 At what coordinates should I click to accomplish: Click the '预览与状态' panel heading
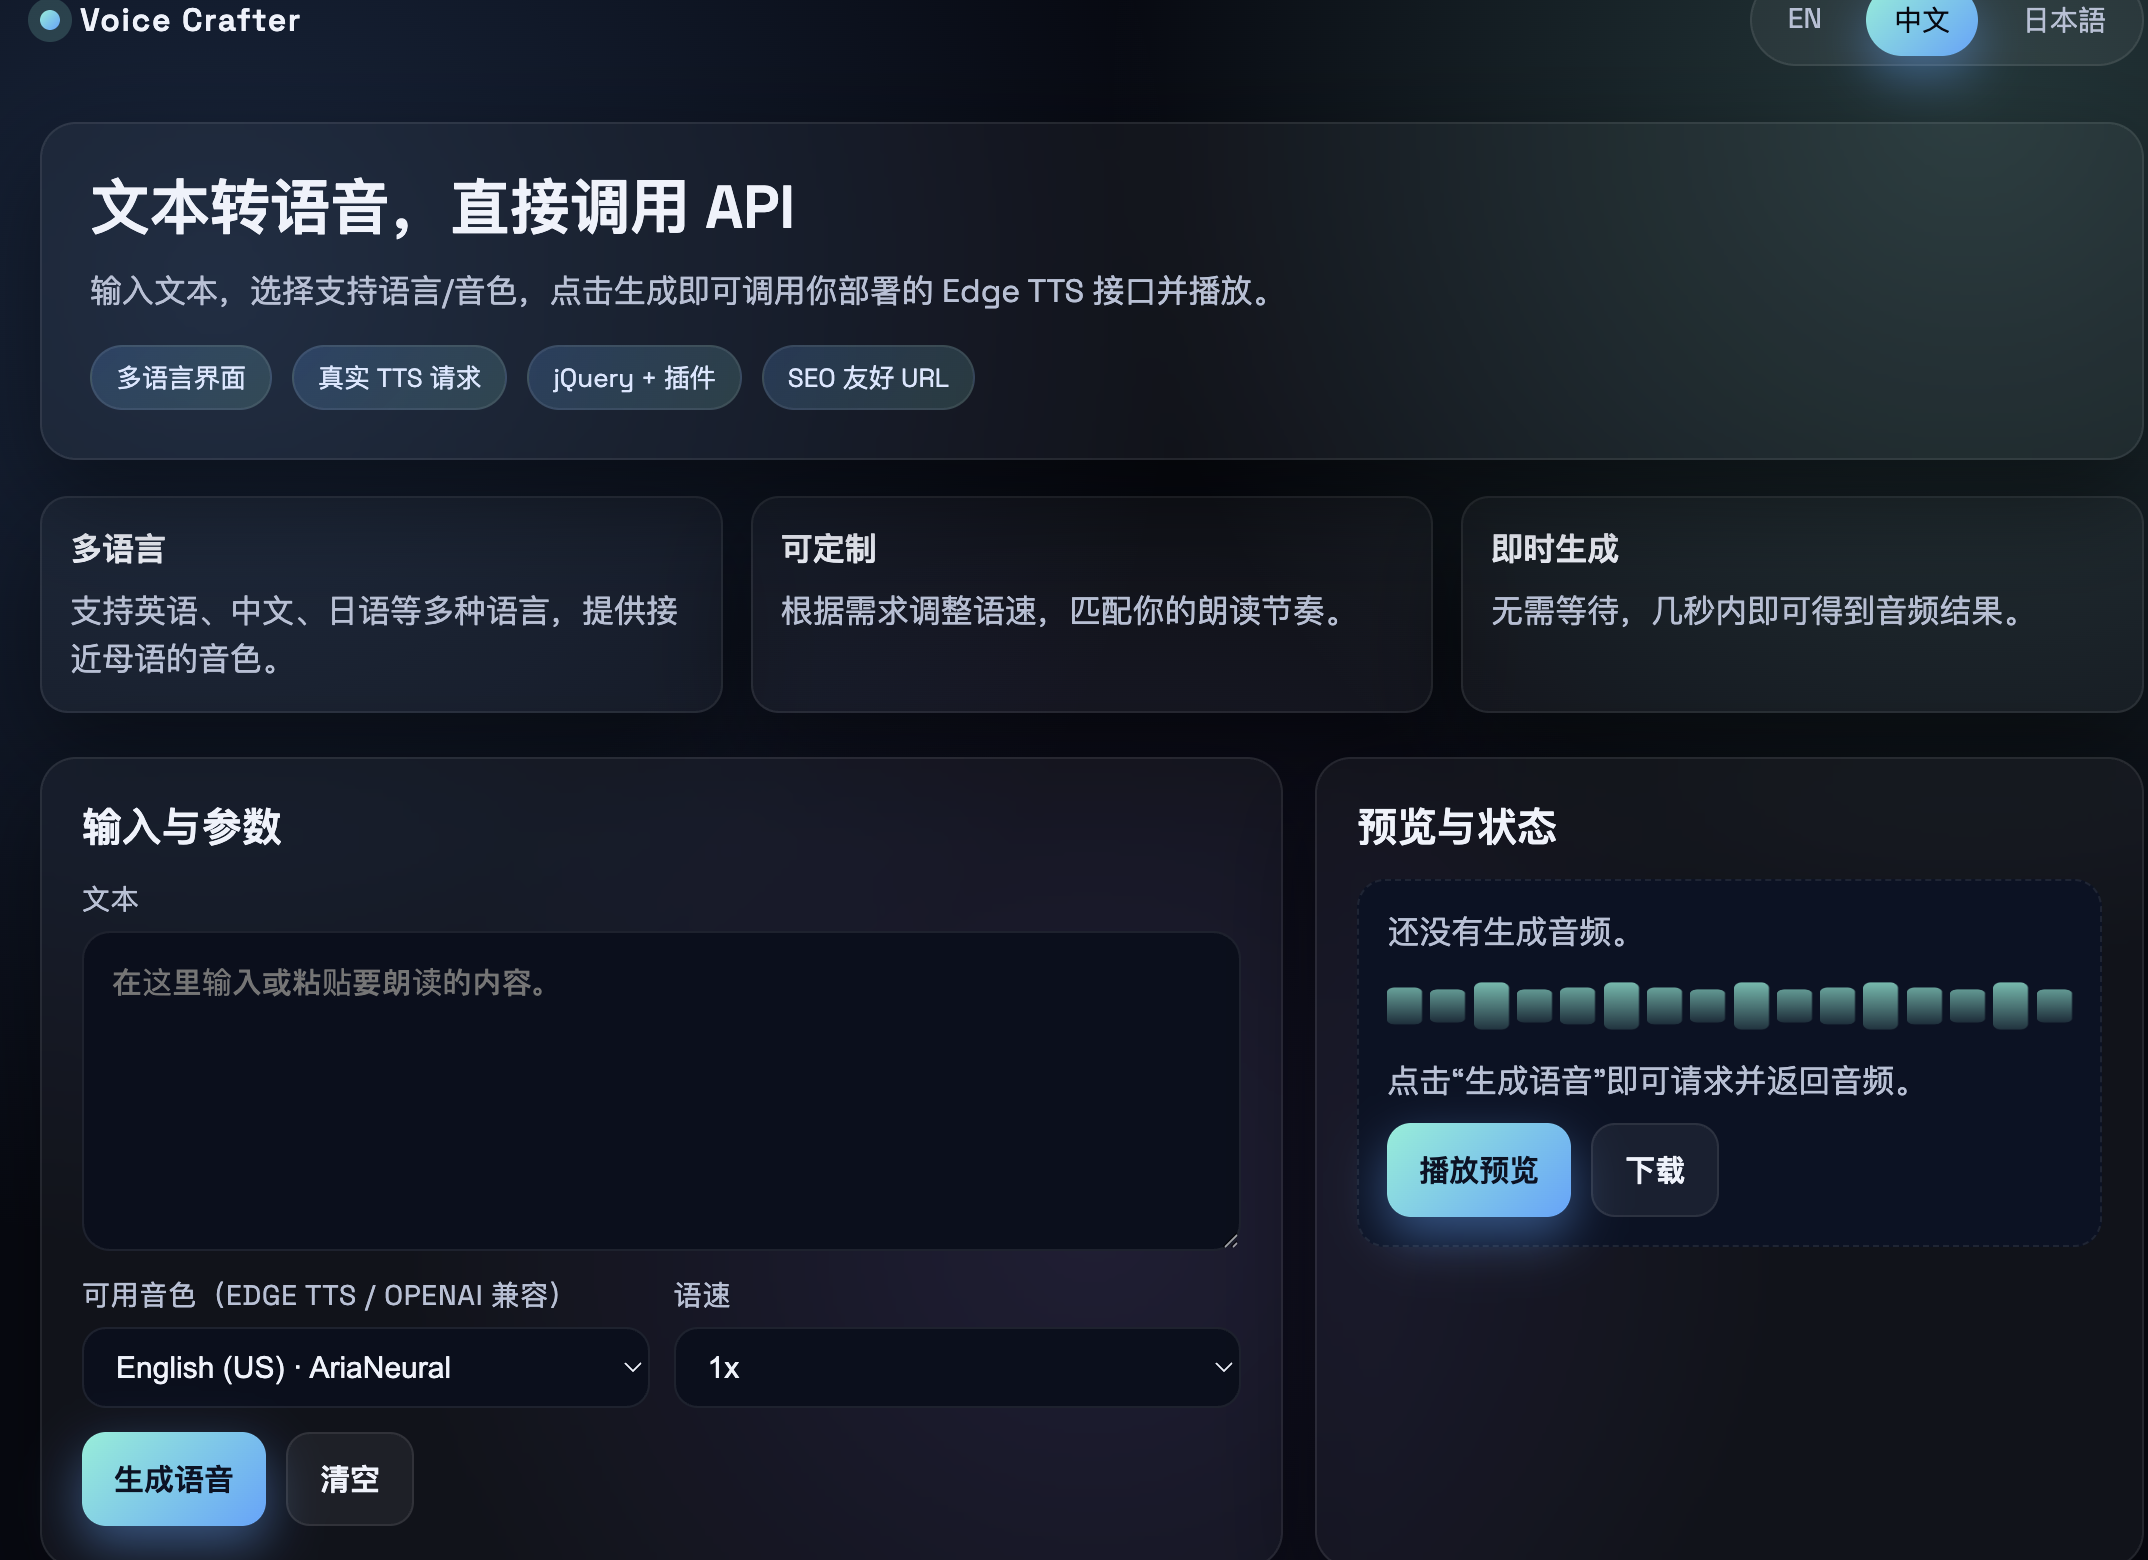click(1457, 827)
